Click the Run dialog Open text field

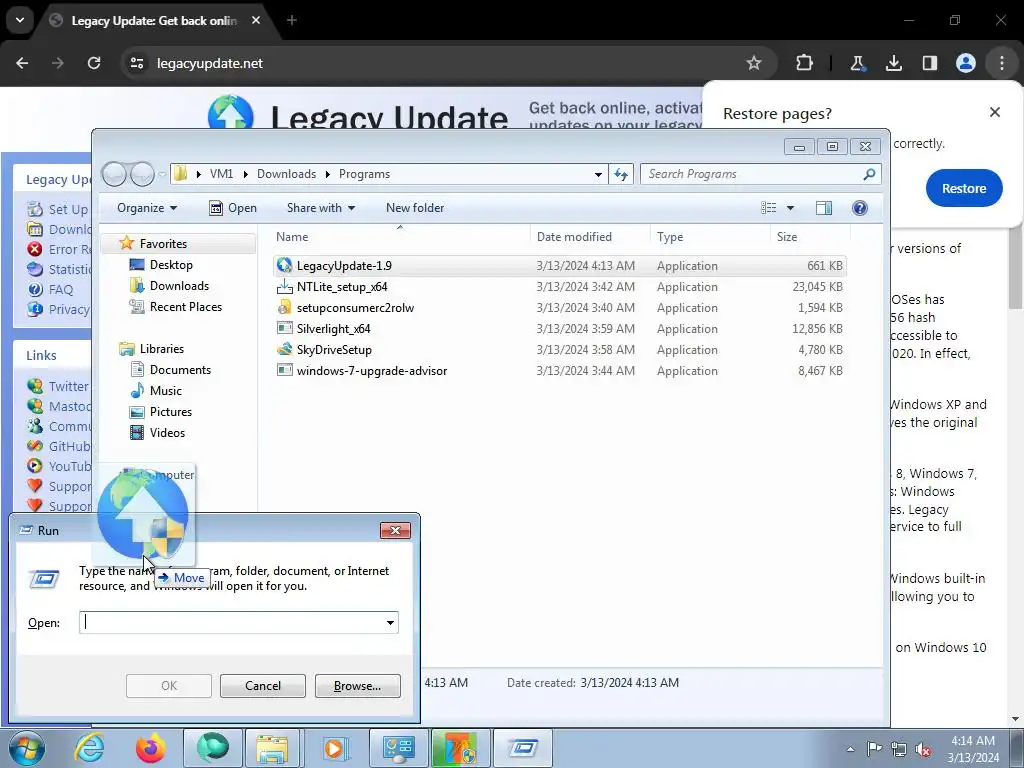tap(232, 622)
